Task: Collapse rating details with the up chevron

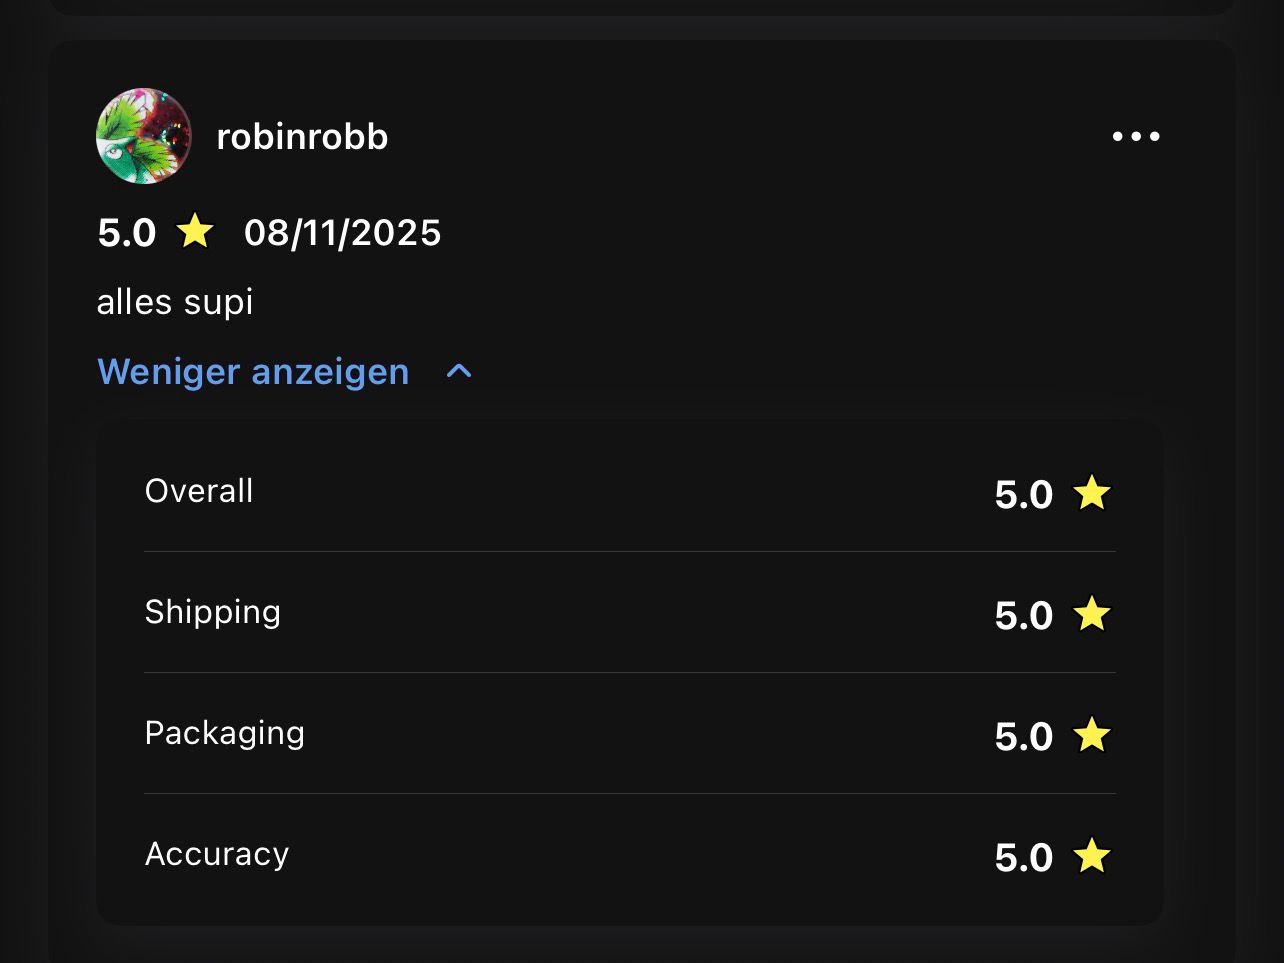Action: coord(459,372)
